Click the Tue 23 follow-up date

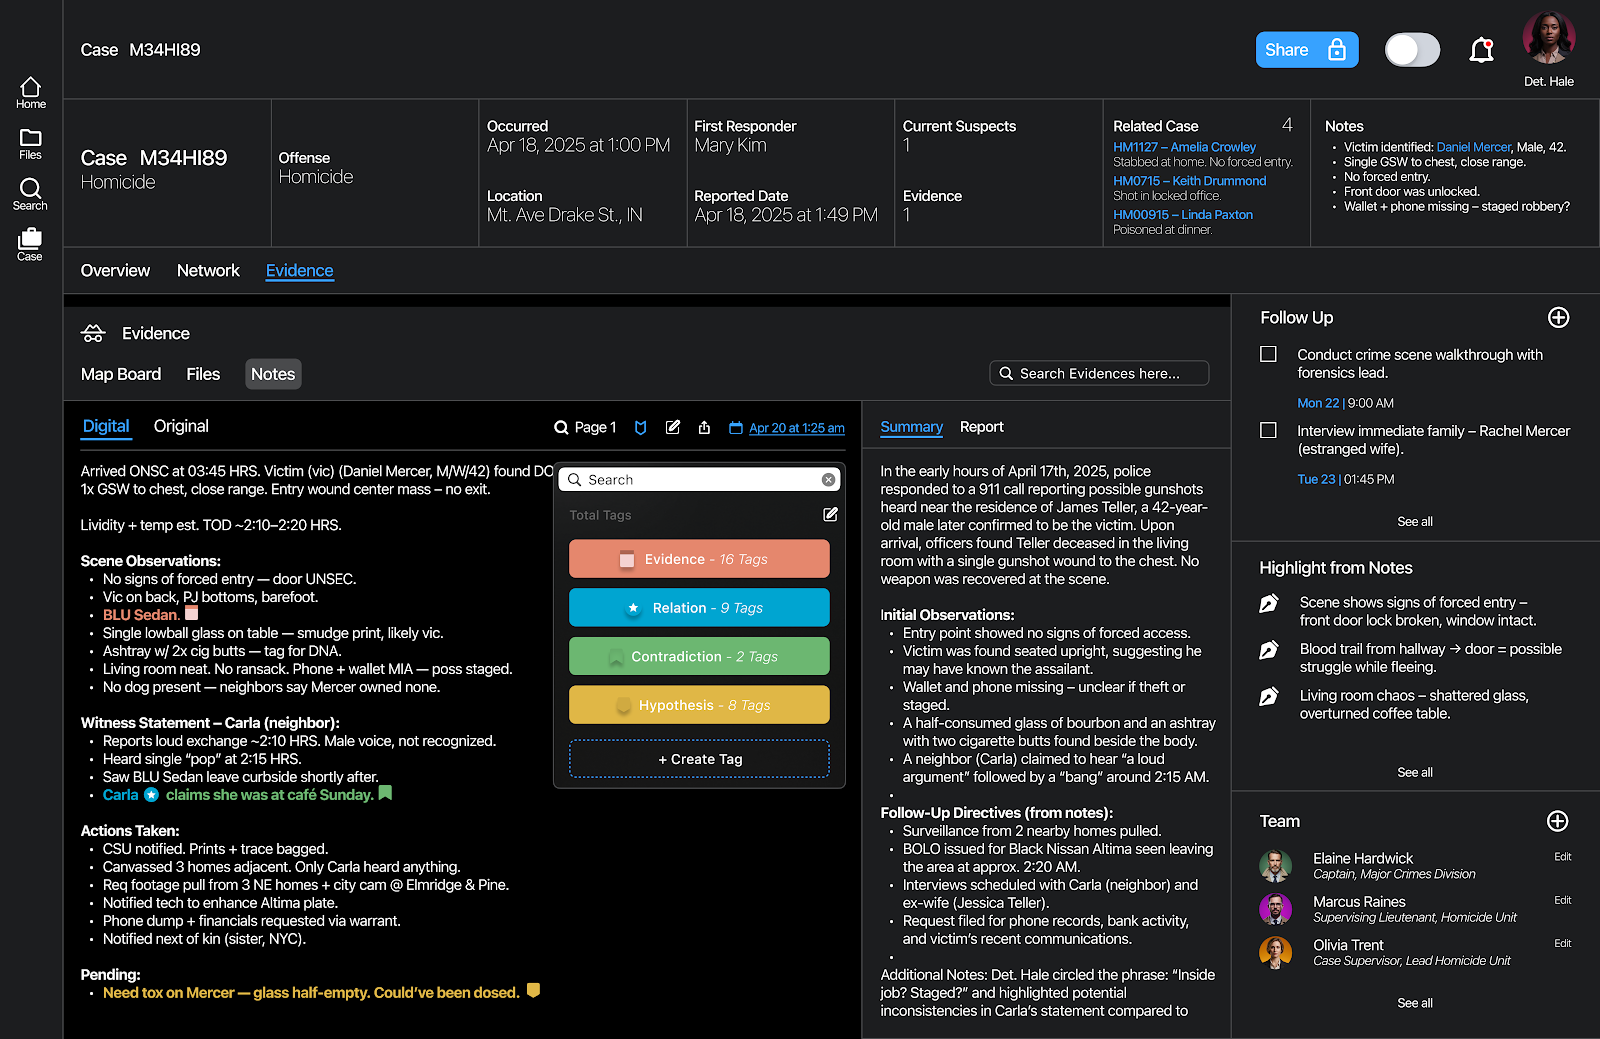point(1316,480)
